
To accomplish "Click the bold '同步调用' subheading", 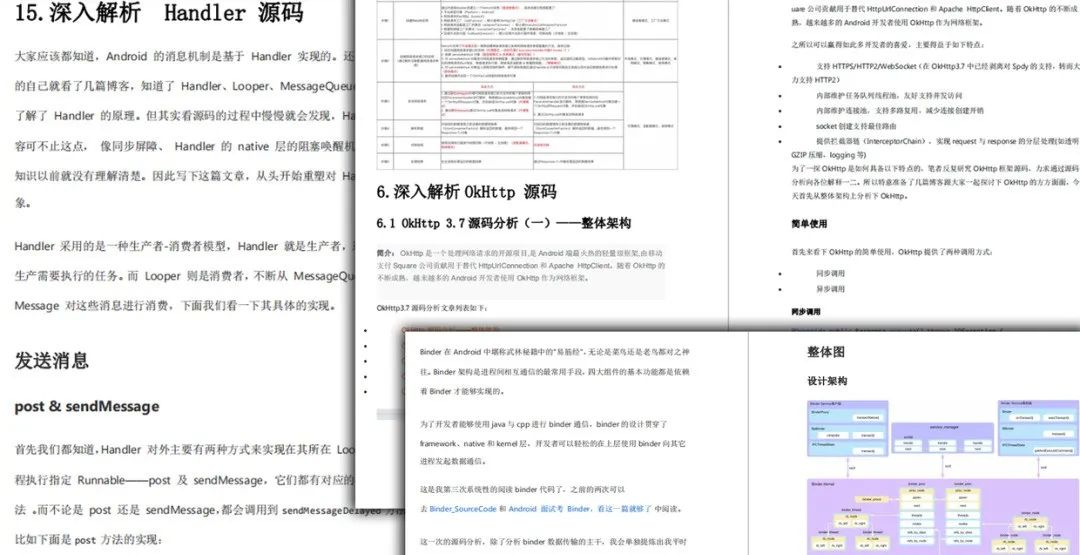I will (x=805, y=312).
